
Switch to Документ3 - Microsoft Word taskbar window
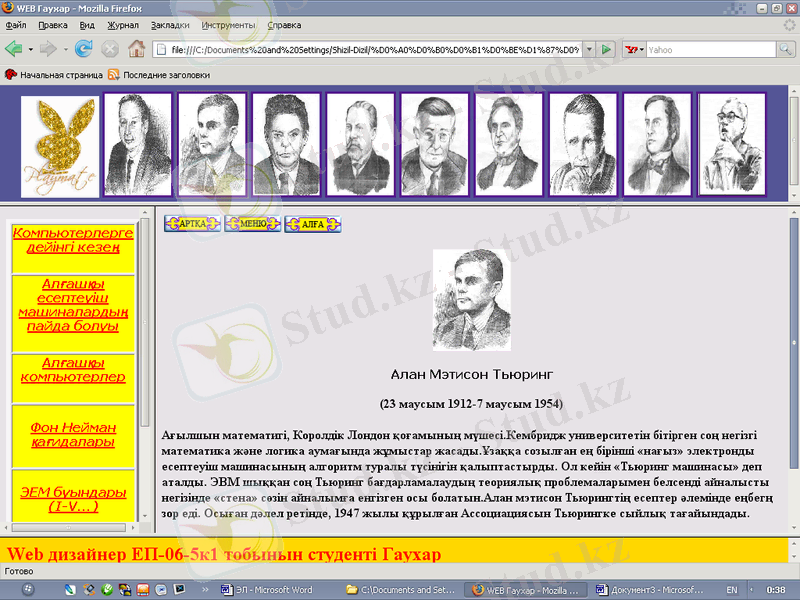point(649,590)
